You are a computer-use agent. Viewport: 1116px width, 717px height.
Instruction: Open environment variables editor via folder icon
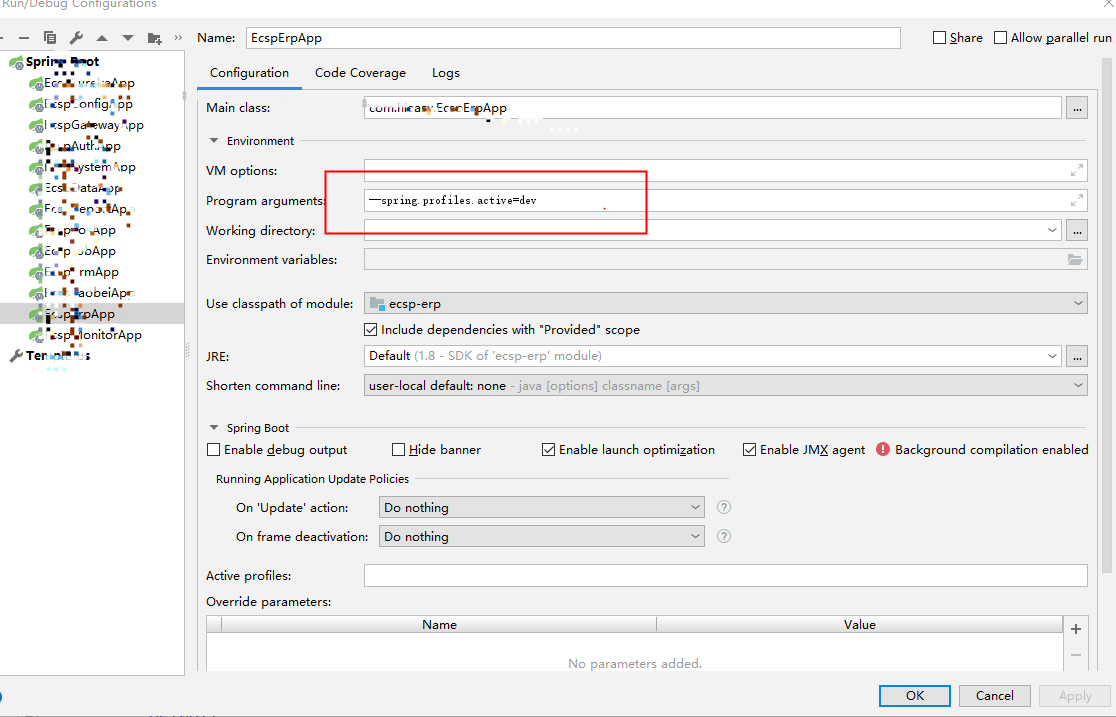[x=1075, y=259]
